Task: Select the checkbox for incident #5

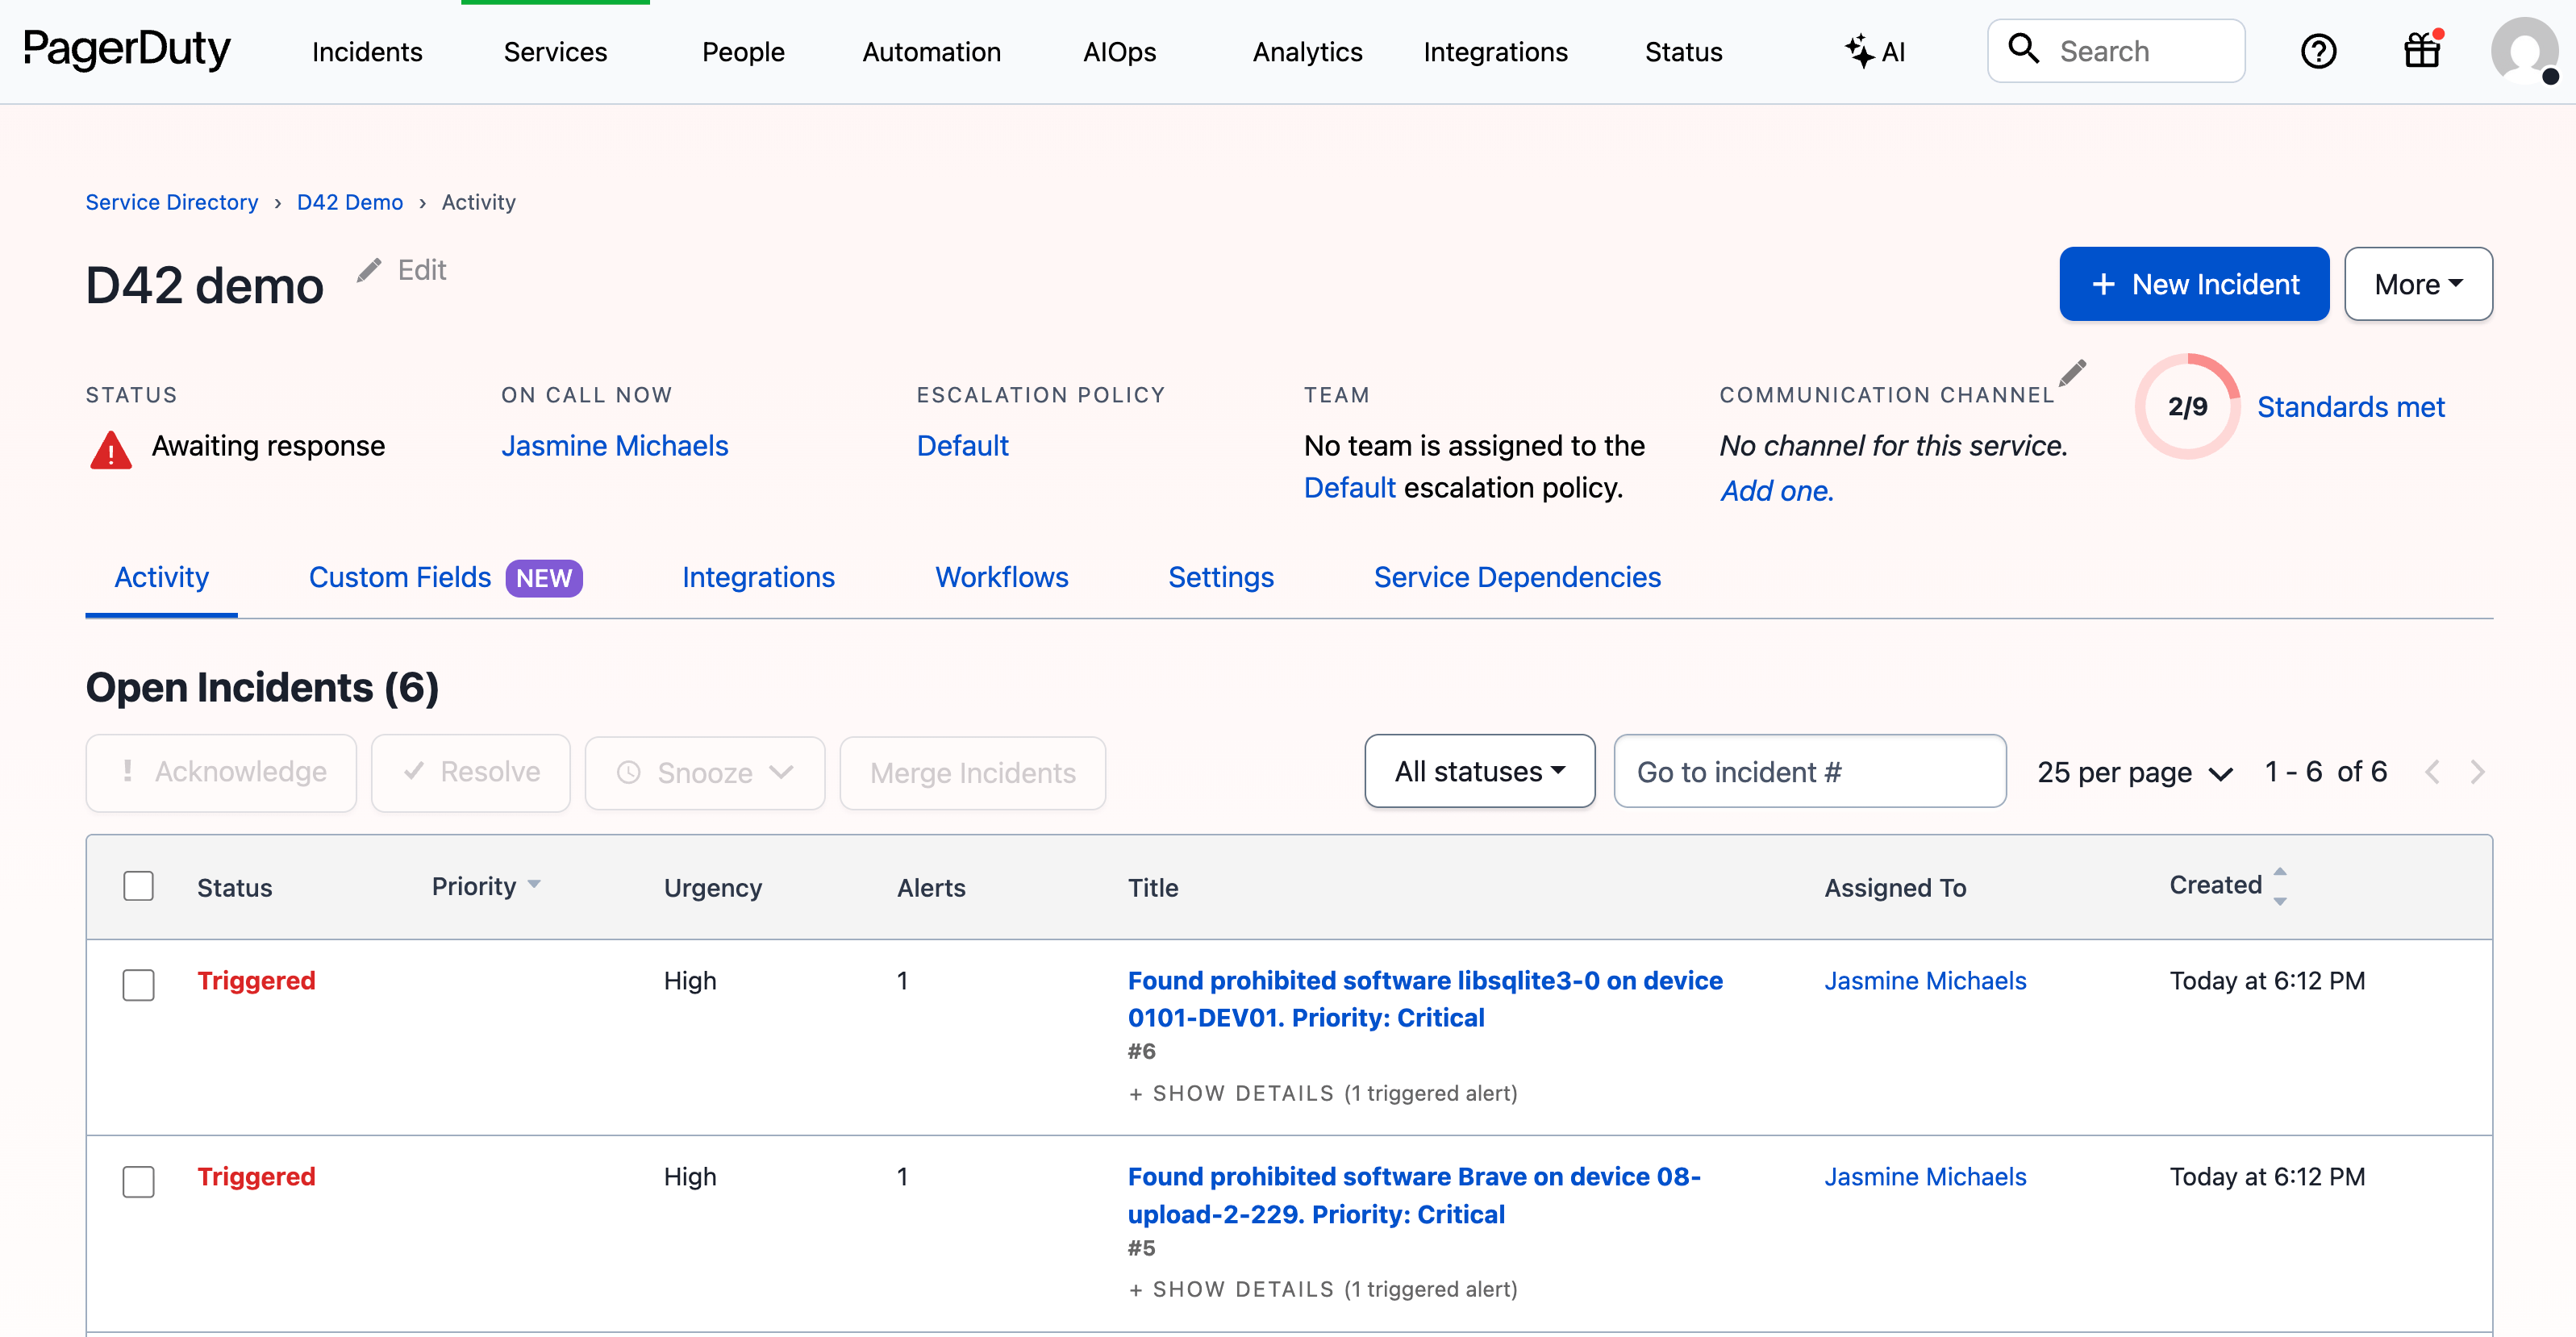Action: [139, 1181]
